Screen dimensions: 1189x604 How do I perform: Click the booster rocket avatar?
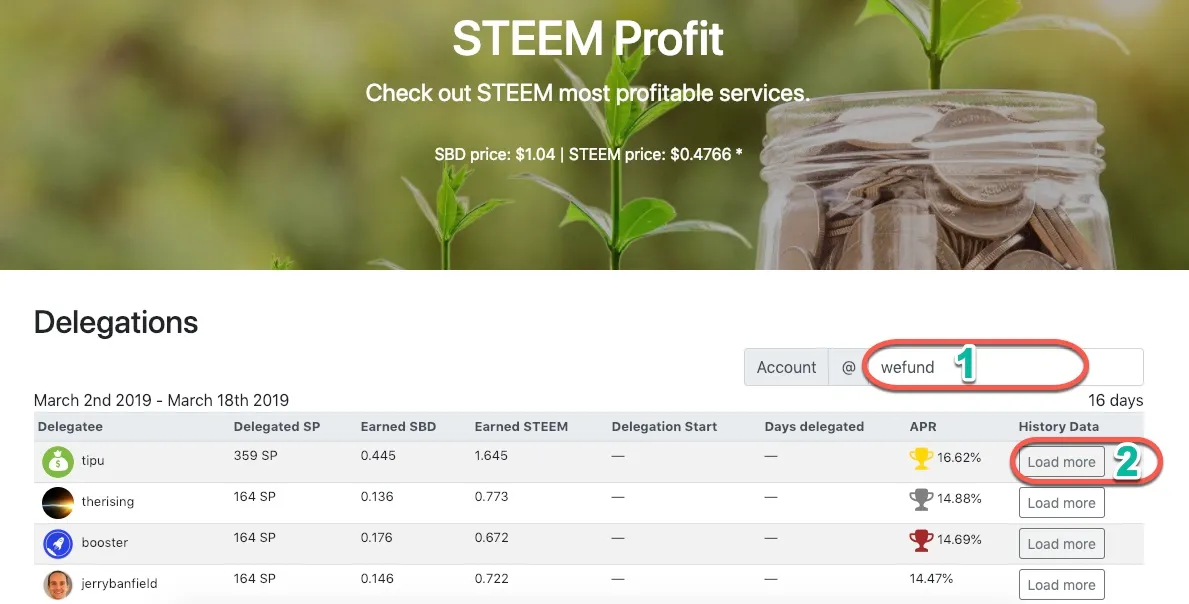point(58,543)
